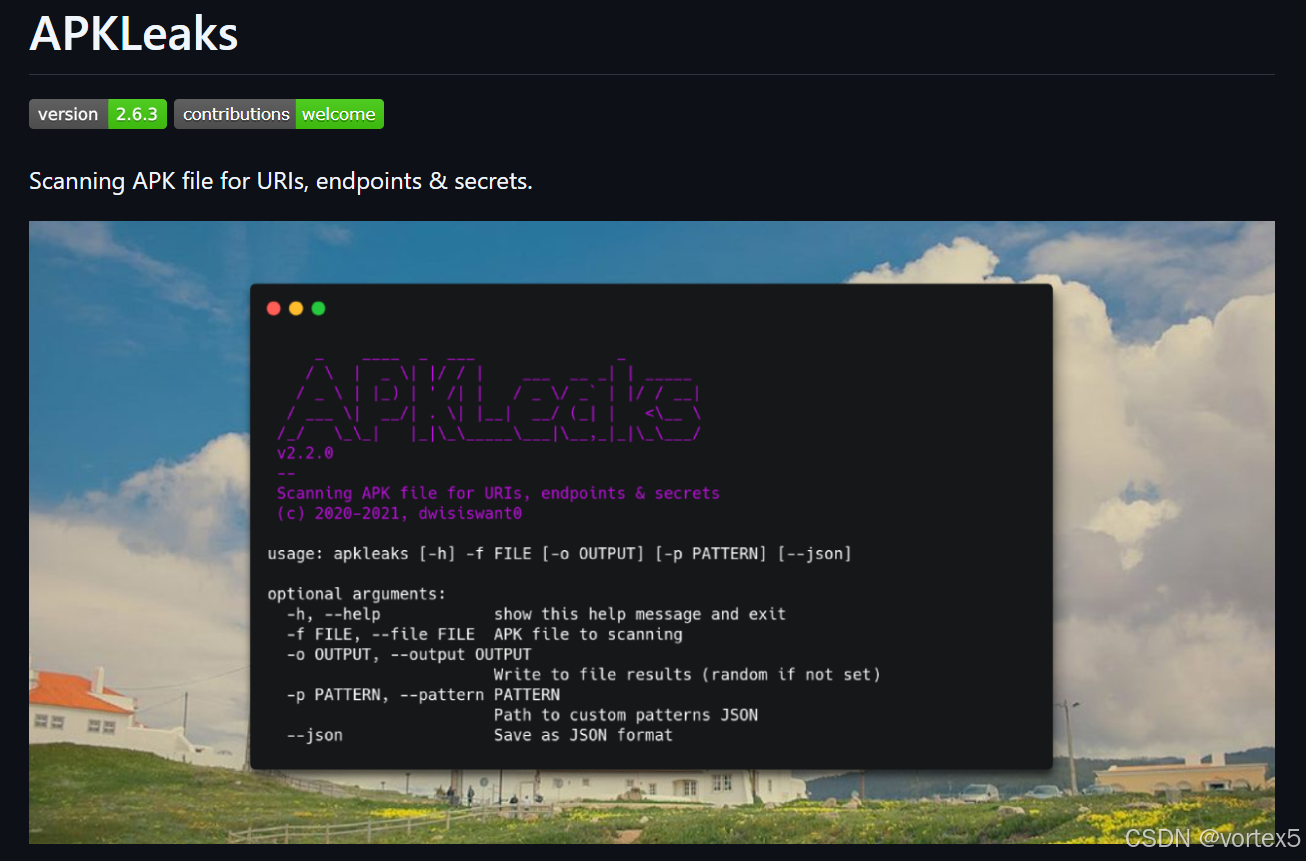Select the 'APK file to scanning' description

pyautogui.click(x=588, y=634)
